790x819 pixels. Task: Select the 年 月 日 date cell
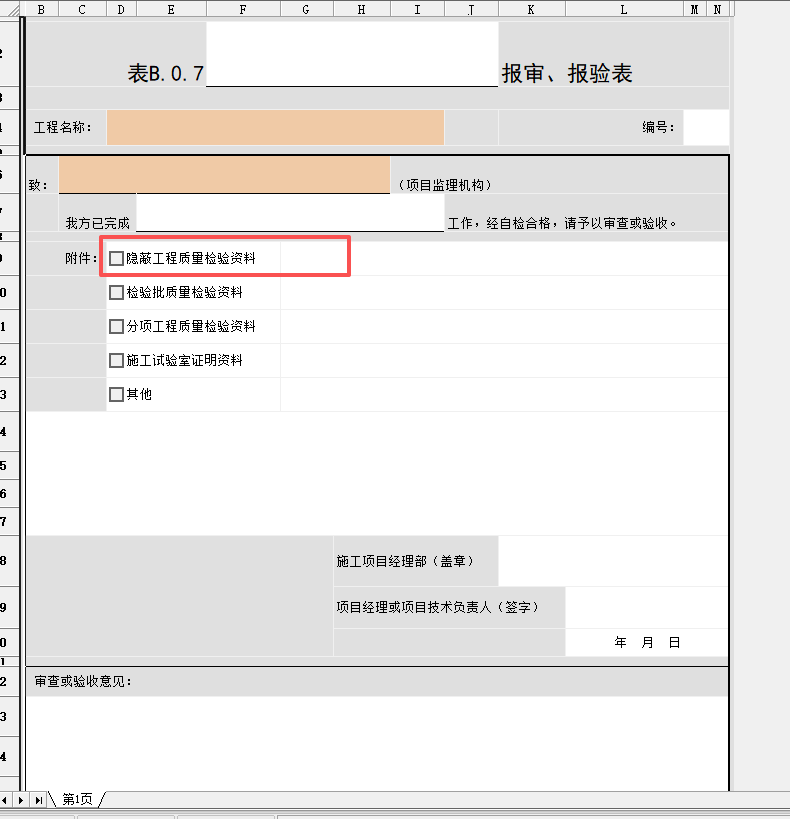click(647, 643)
